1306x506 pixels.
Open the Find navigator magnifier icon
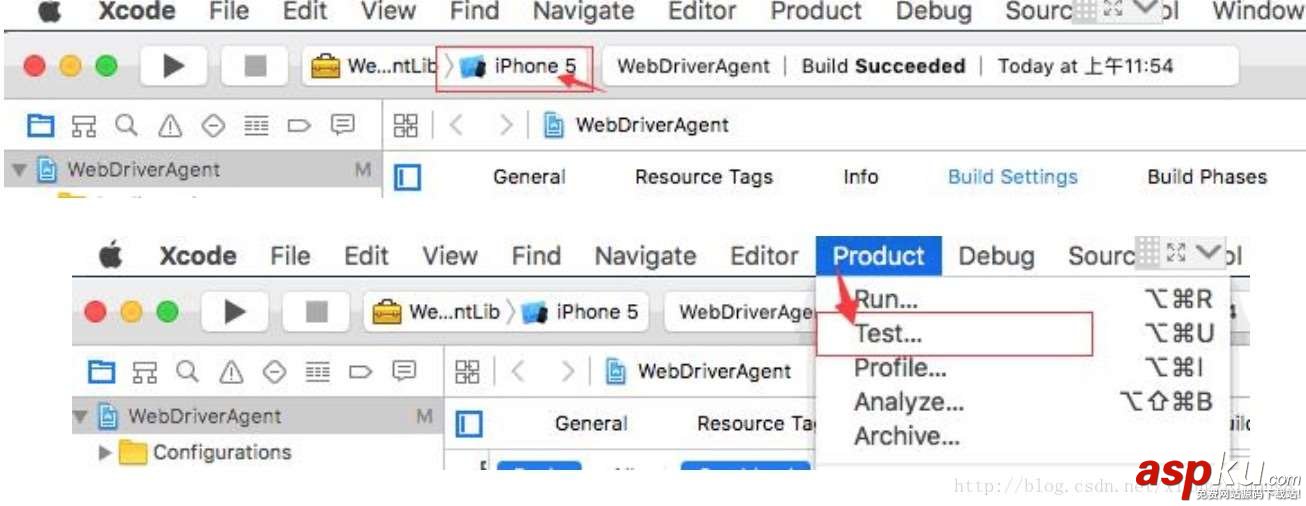pos(126,125)
